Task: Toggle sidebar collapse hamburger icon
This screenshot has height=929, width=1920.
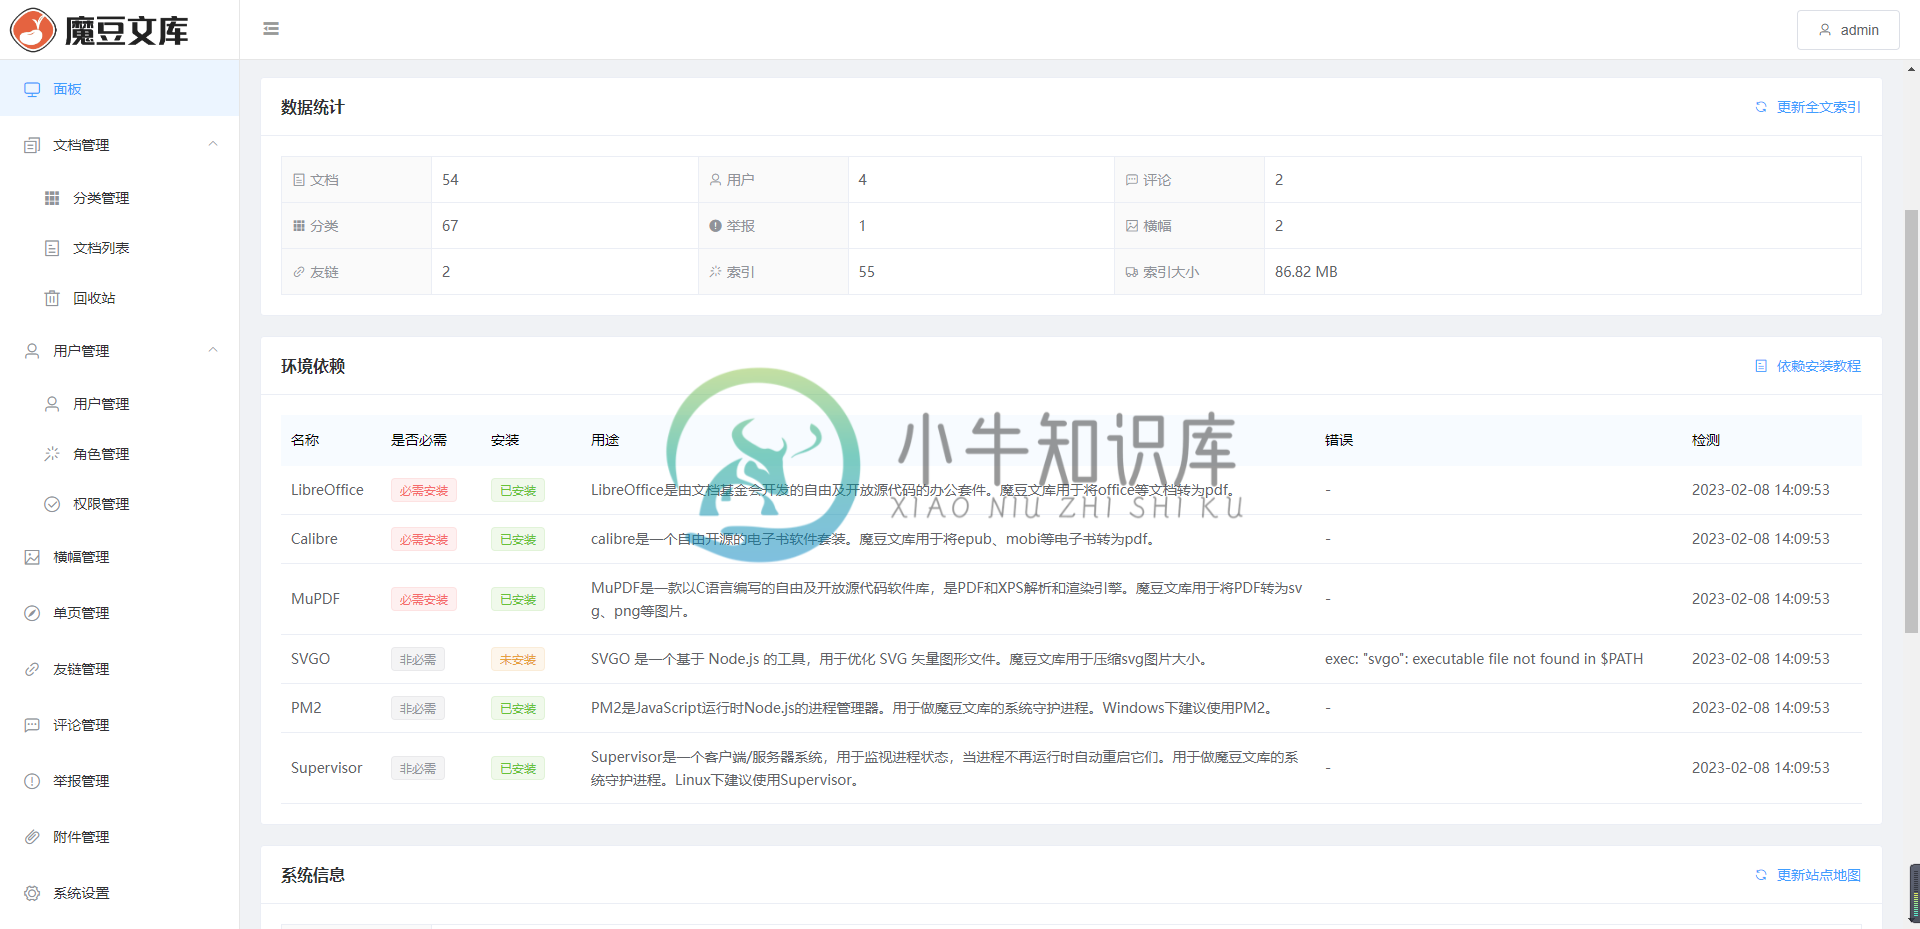Action: pos(271,29)
